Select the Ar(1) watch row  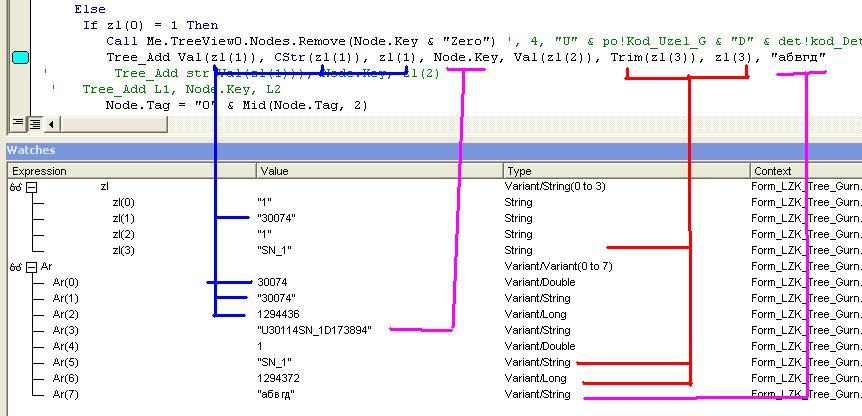coord(434,298)
